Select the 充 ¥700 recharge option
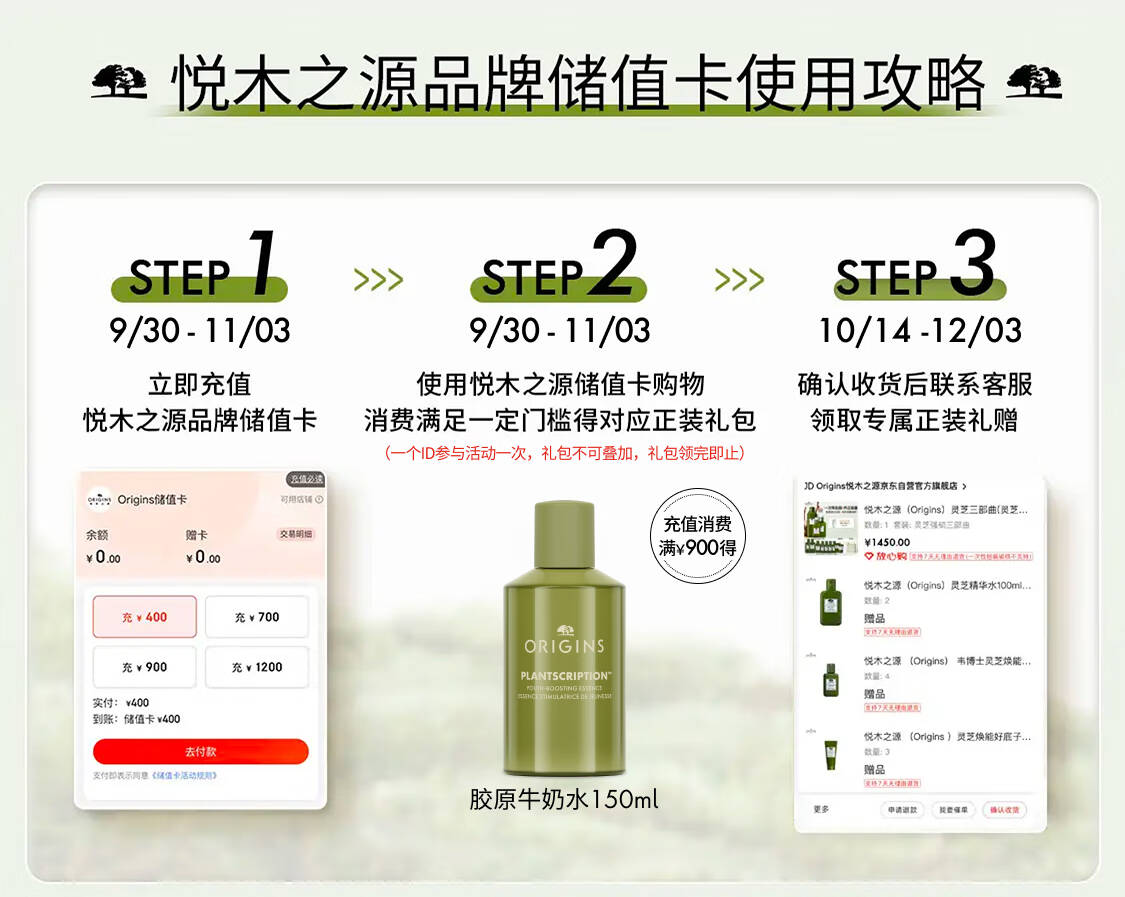 click(x=257, y=617)
